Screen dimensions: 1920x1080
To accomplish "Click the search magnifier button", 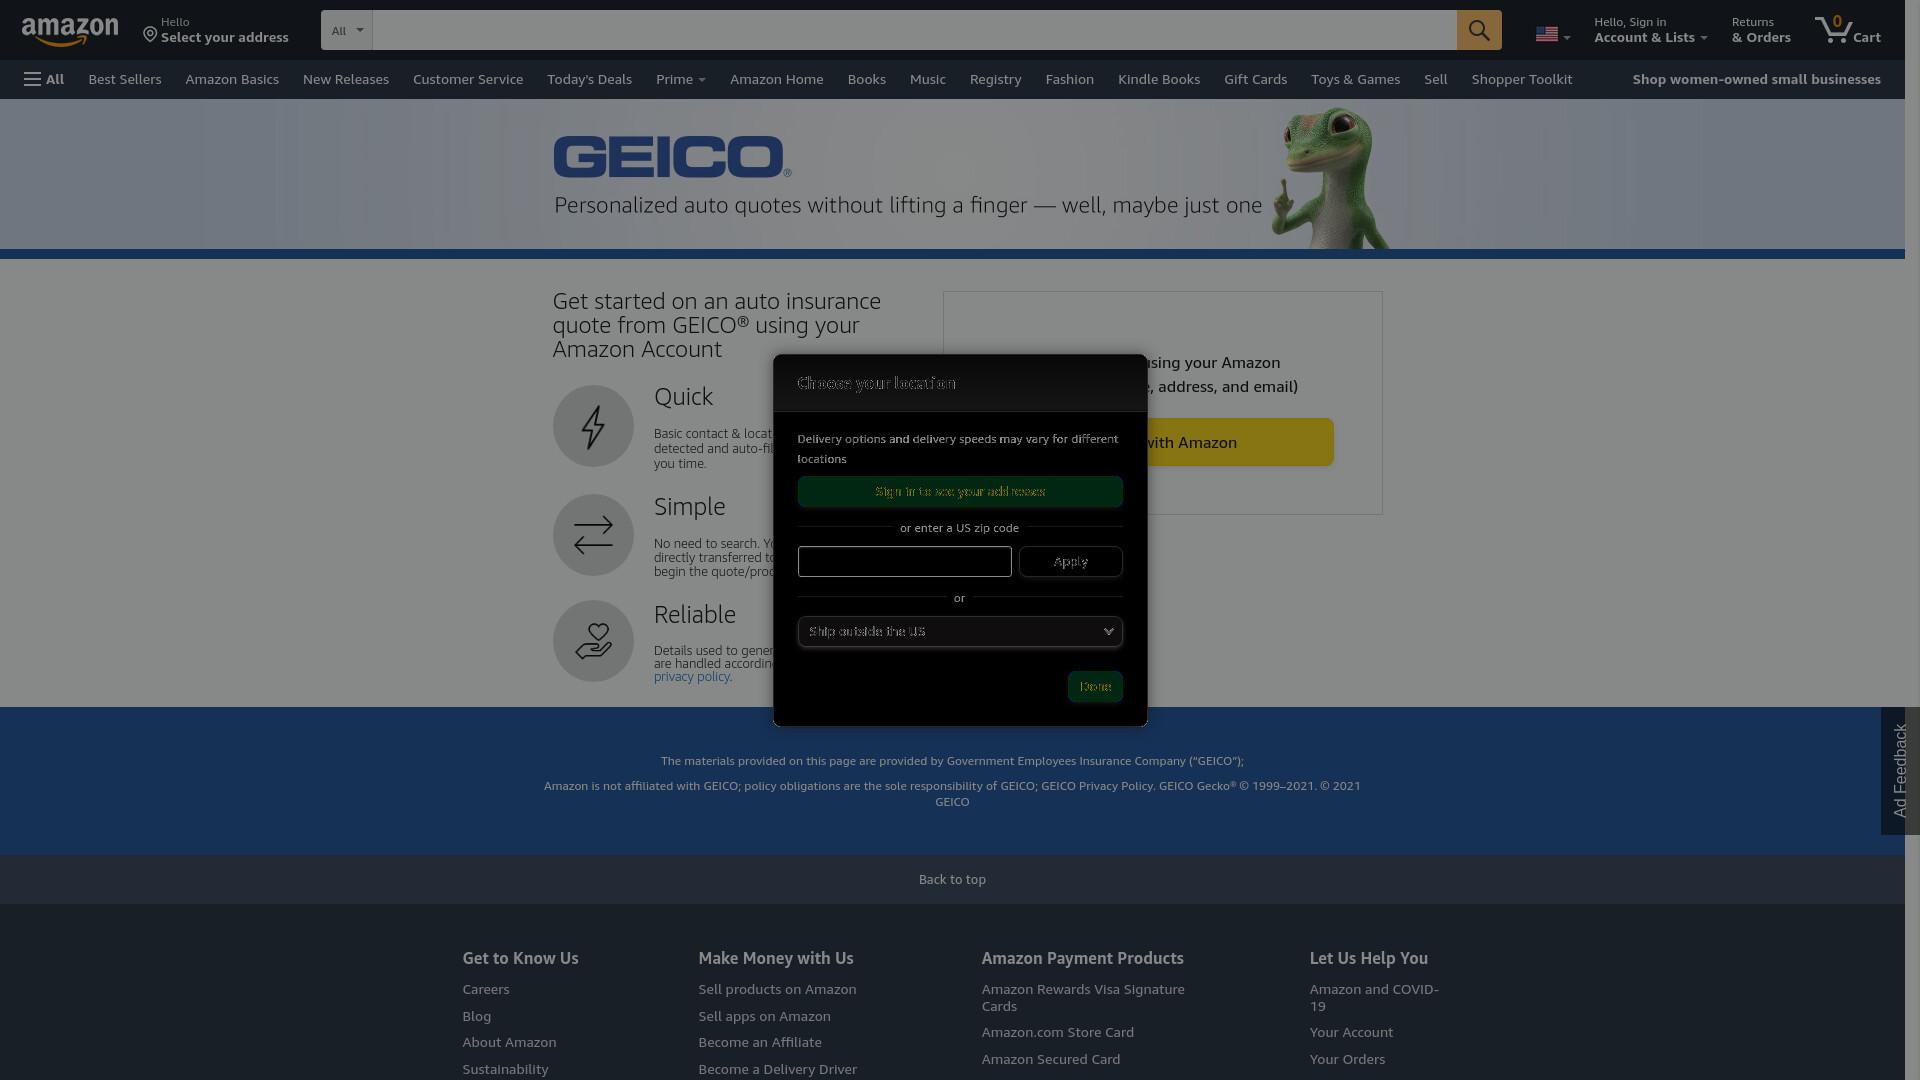I will tap(1479, 30).
